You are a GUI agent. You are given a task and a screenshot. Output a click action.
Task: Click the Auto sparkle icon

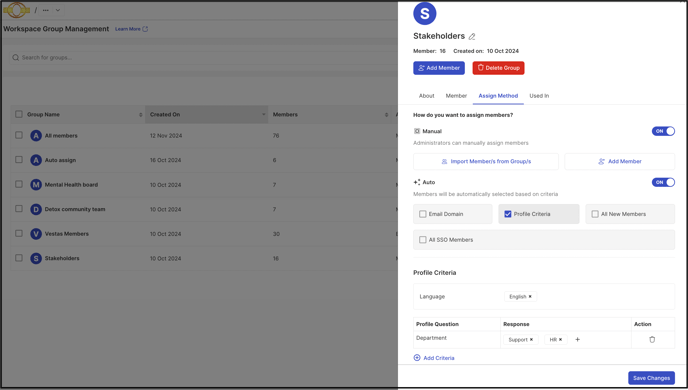coord(417,182)
